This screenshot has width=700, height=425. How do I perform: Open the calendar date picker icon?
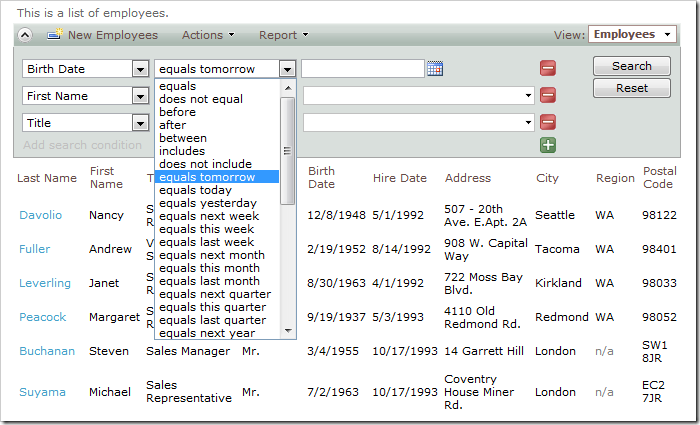click(x=435, y=69)
